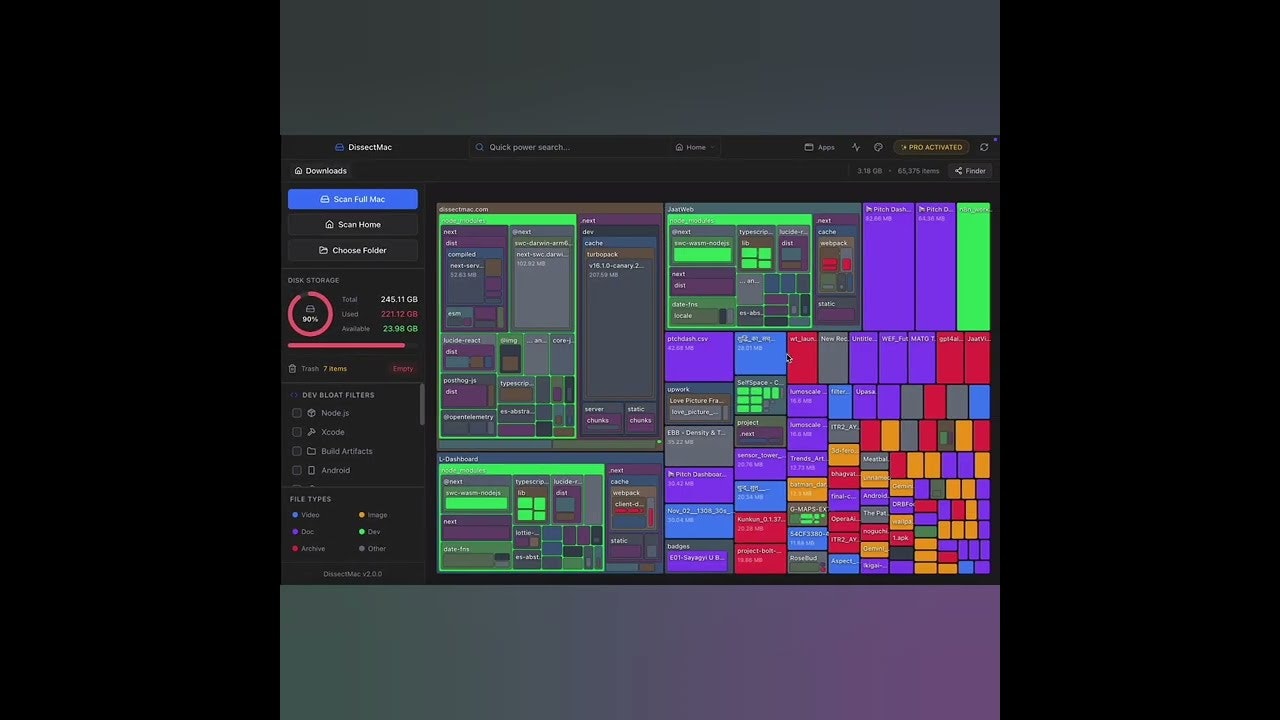This screenshot has width=1280, height=720.
Task: Check the Build Artifacts filter checkbox
Action: point(296,451)
